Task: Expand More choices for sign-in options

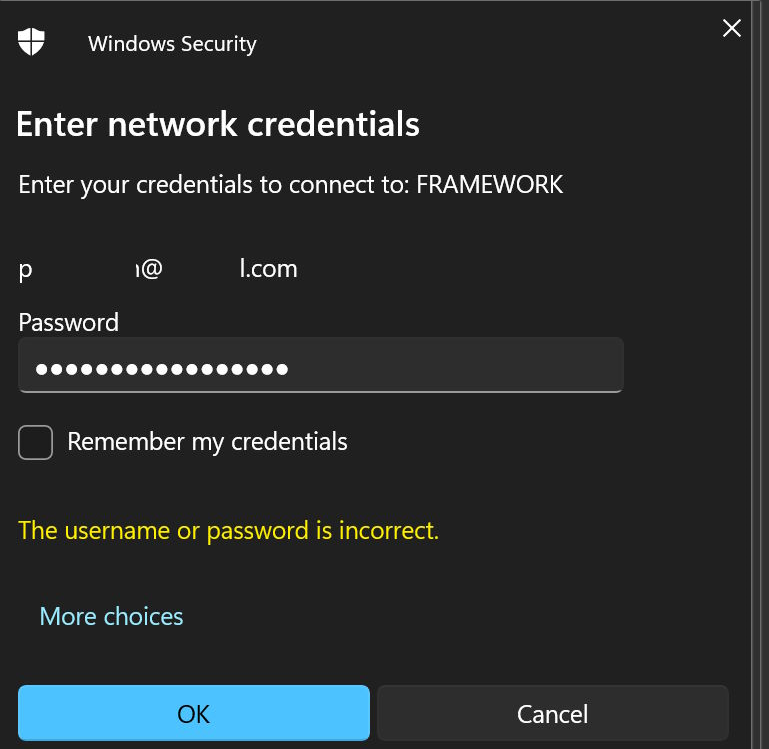Action: tap(111, 616)
